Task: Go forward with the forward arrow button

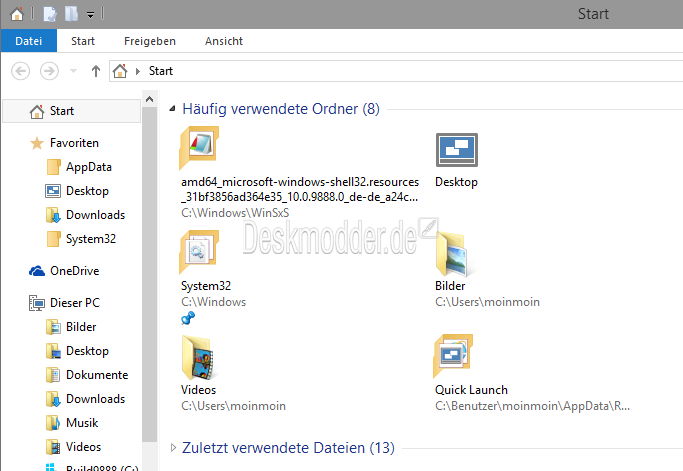Action: point(49,71)
